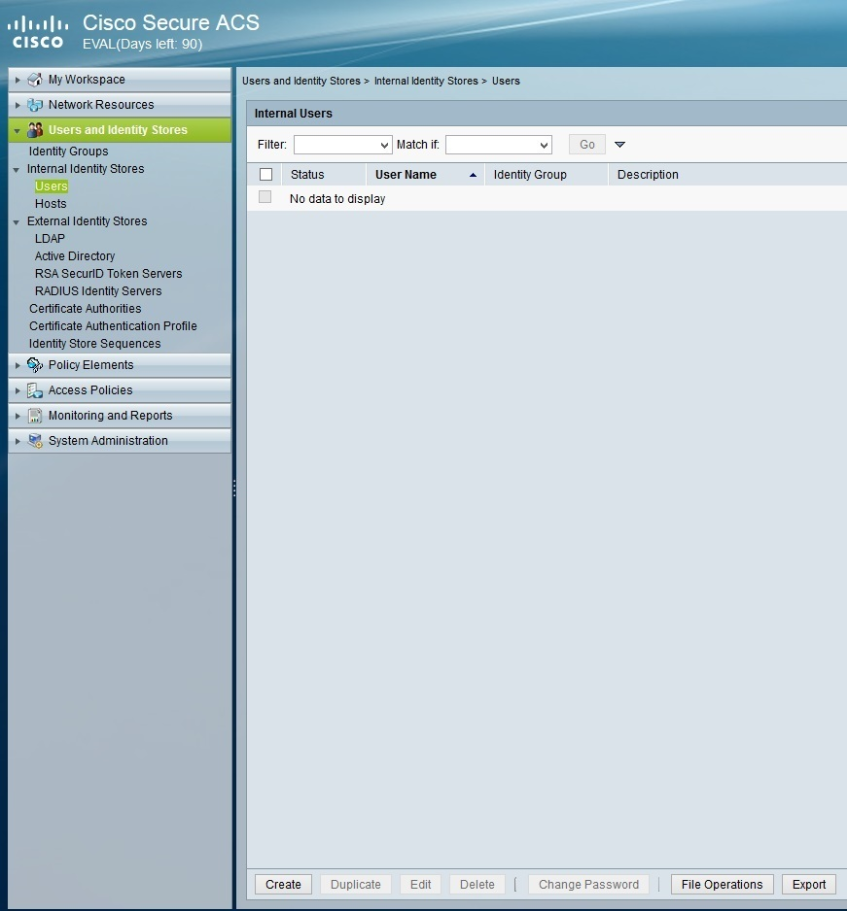The height and width of the screenshot is (911, 847).
Task: Click the Create button
Action: [x=283, y=884]
